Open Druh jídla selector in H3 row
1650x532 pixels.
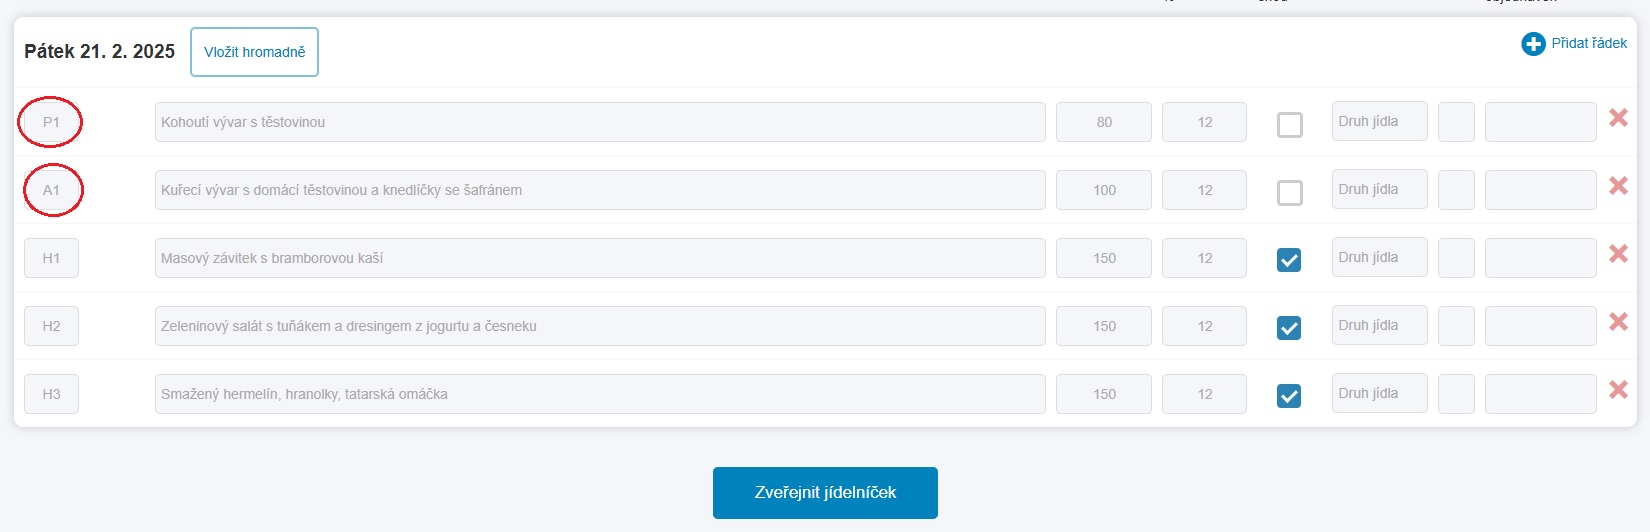tap(1379, 394)
